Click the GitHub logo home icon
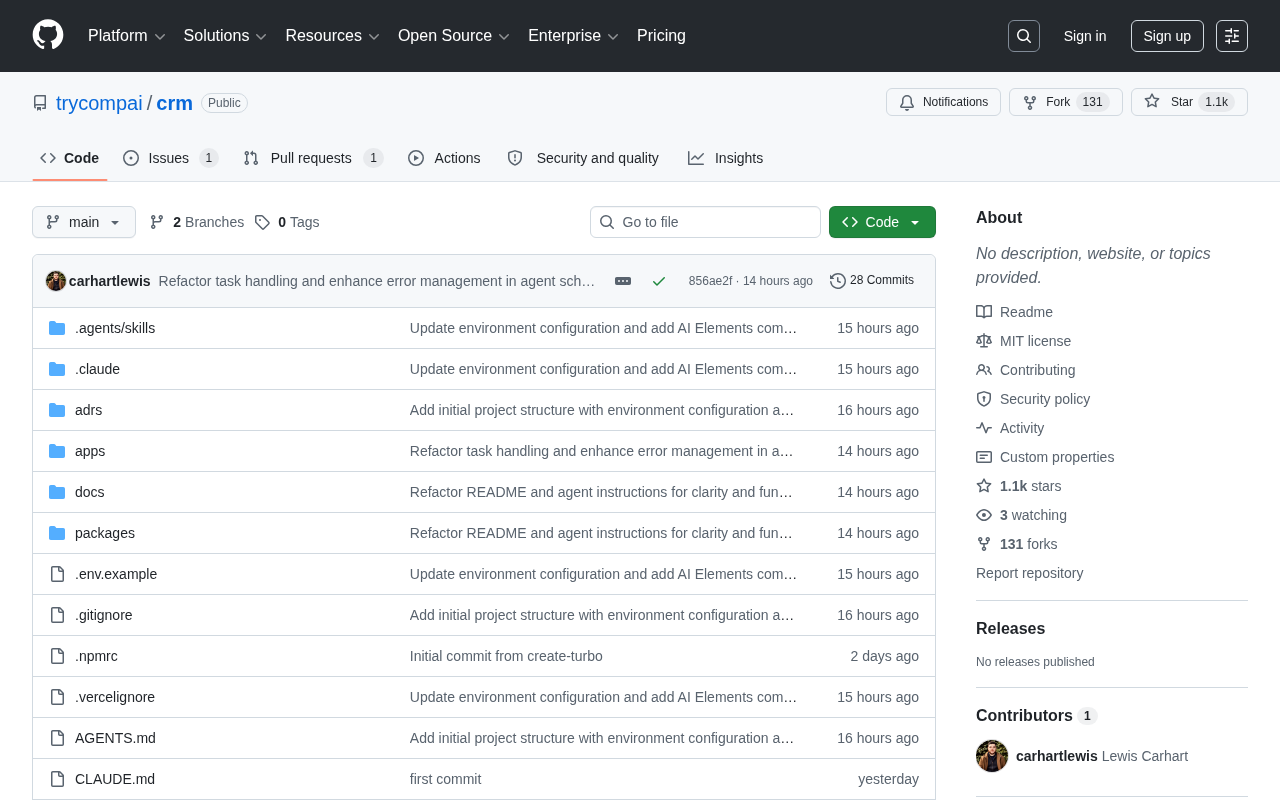This screenshot has width=1280, height=800. (48, 35)
